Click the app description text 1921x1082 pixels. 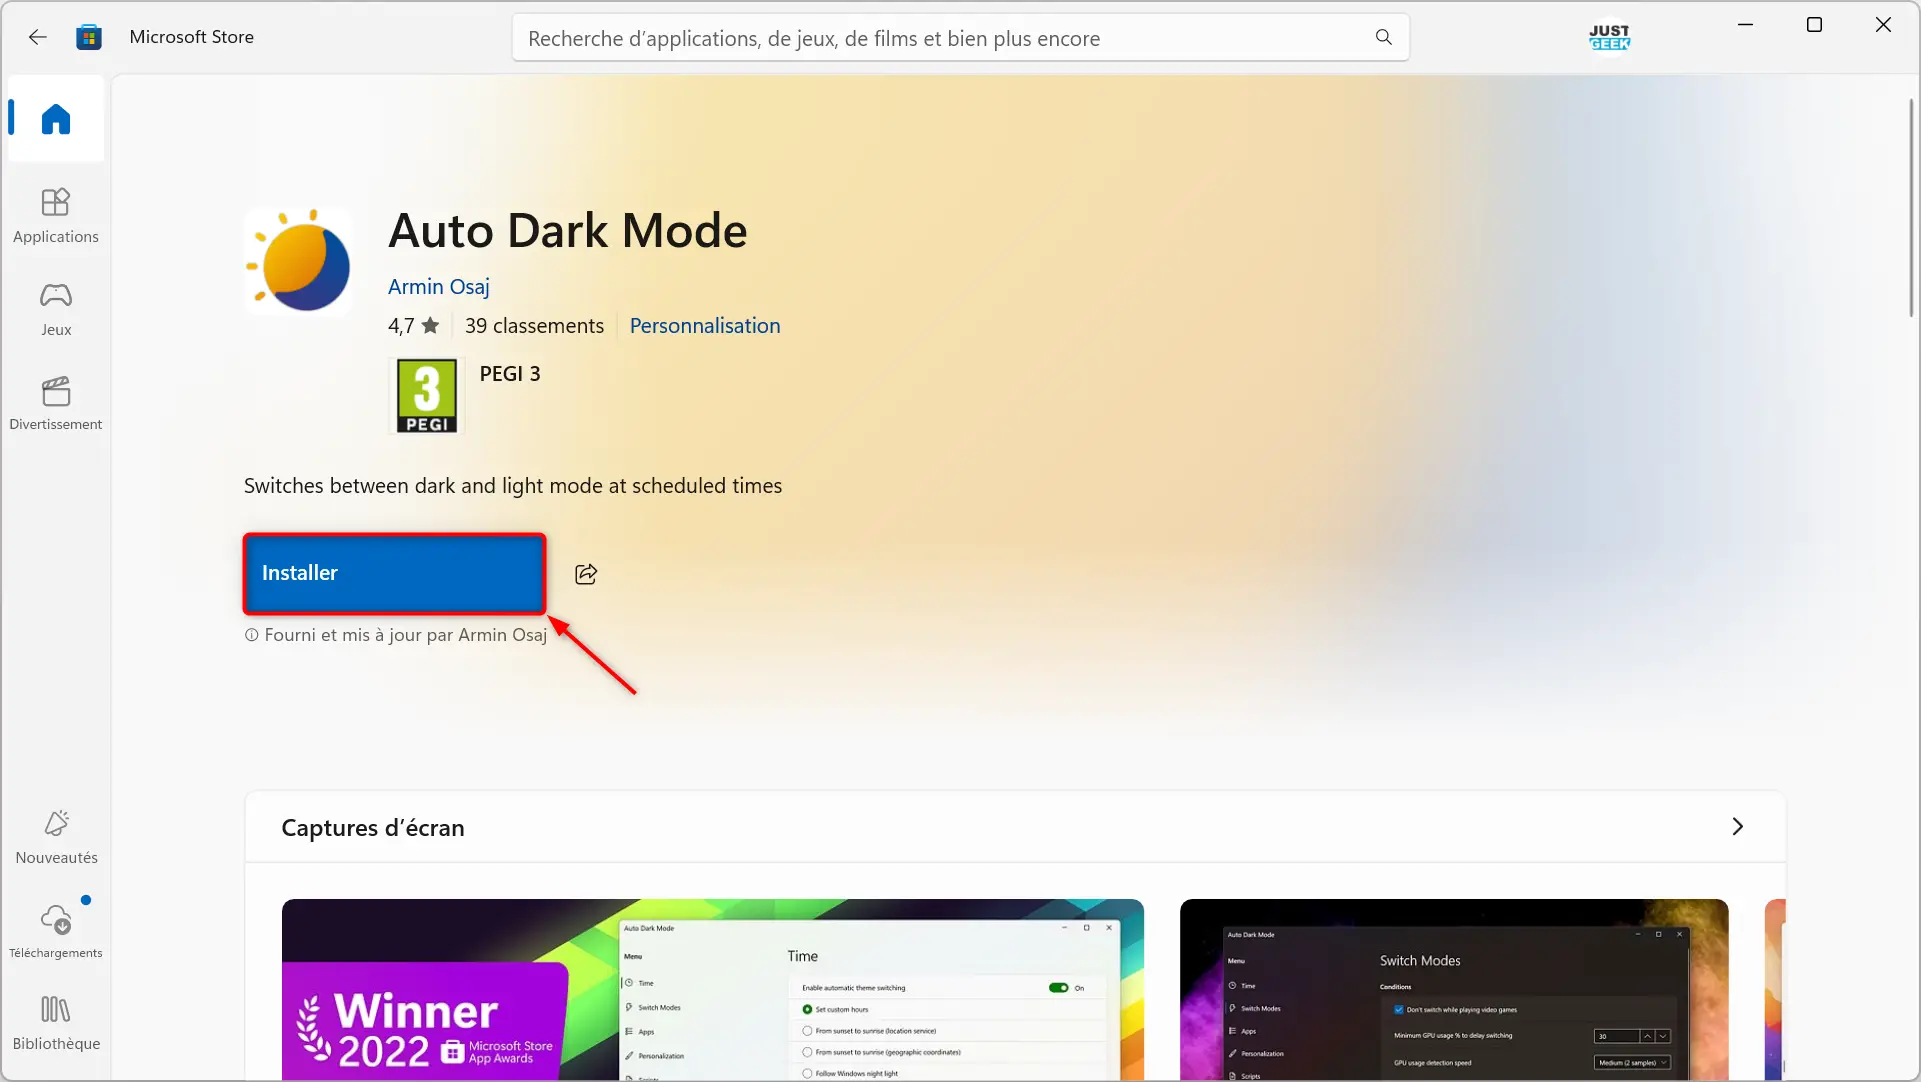coord(513,486)
